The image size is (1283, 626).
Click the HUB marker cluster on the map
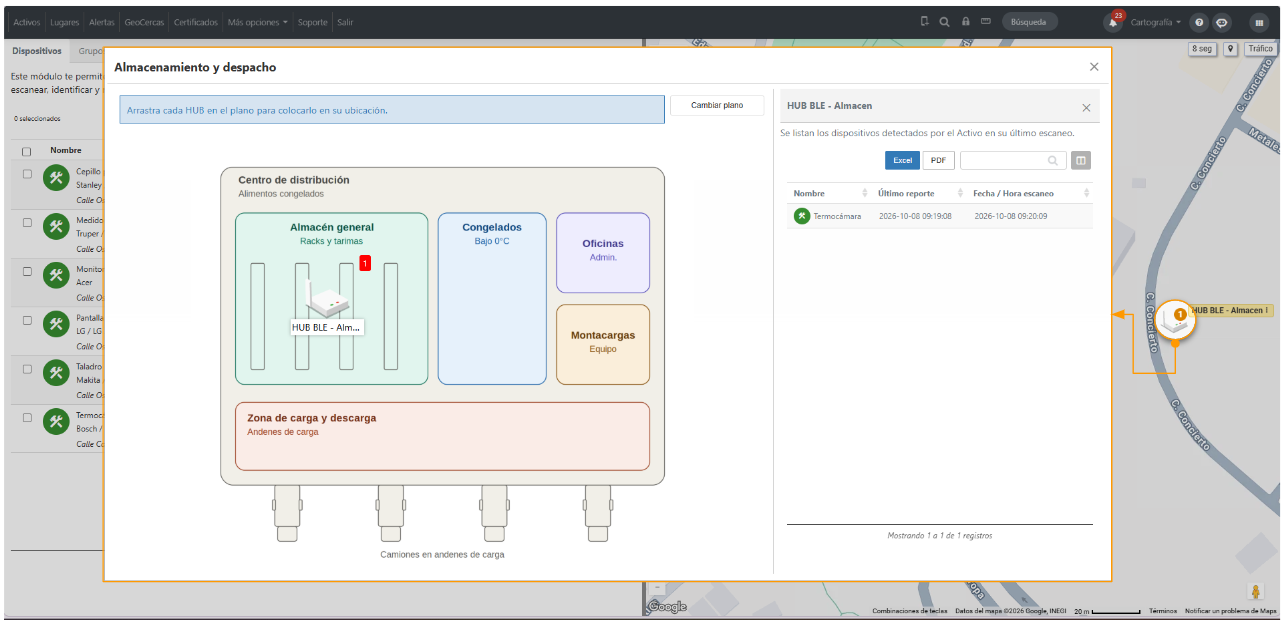pyautogui.click(x=1177, y=318)
